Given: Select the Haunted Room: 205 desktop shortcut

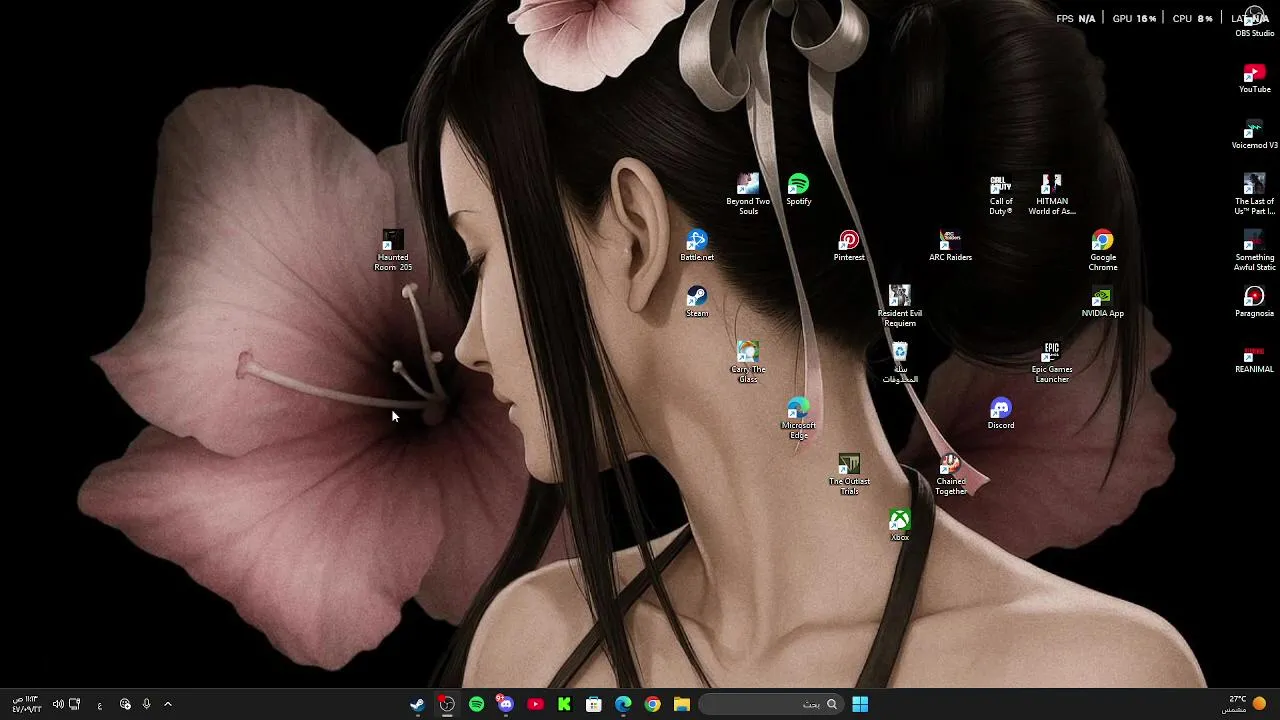Looking at the screenshot, I should [x=393, y=250].
